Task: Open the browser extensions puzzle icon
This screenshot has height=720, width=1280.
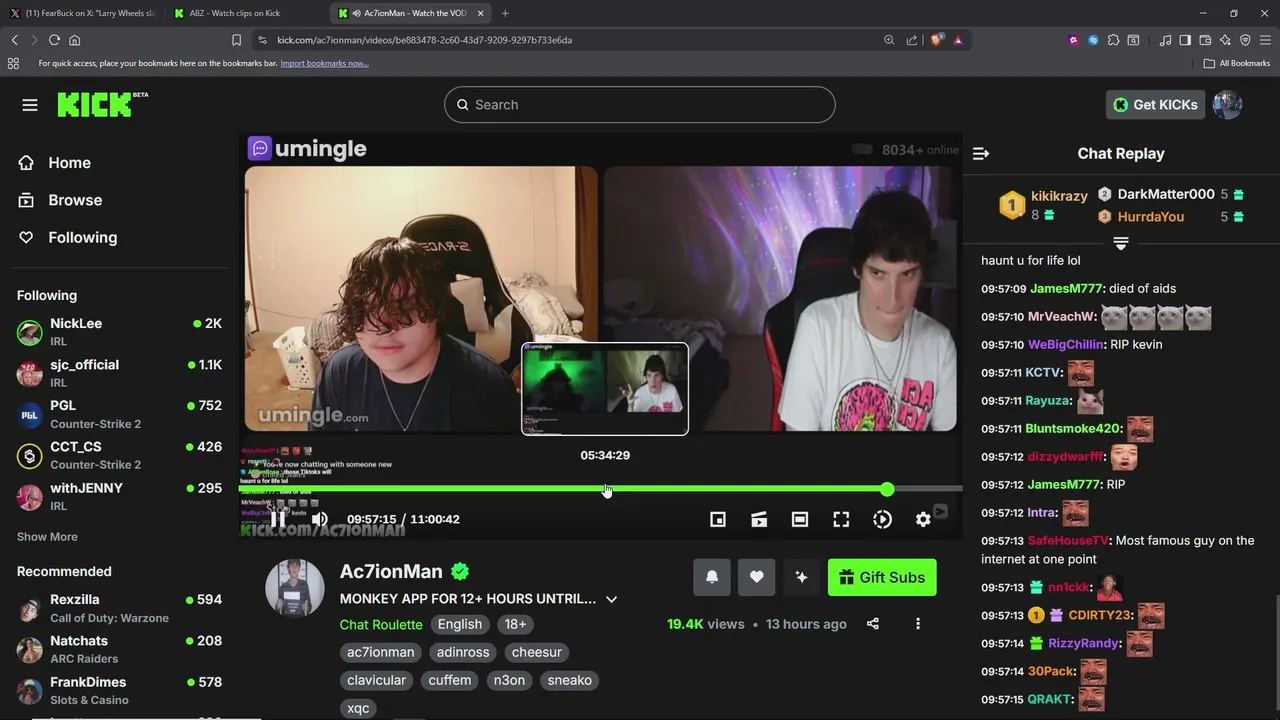Action: 1113,40
